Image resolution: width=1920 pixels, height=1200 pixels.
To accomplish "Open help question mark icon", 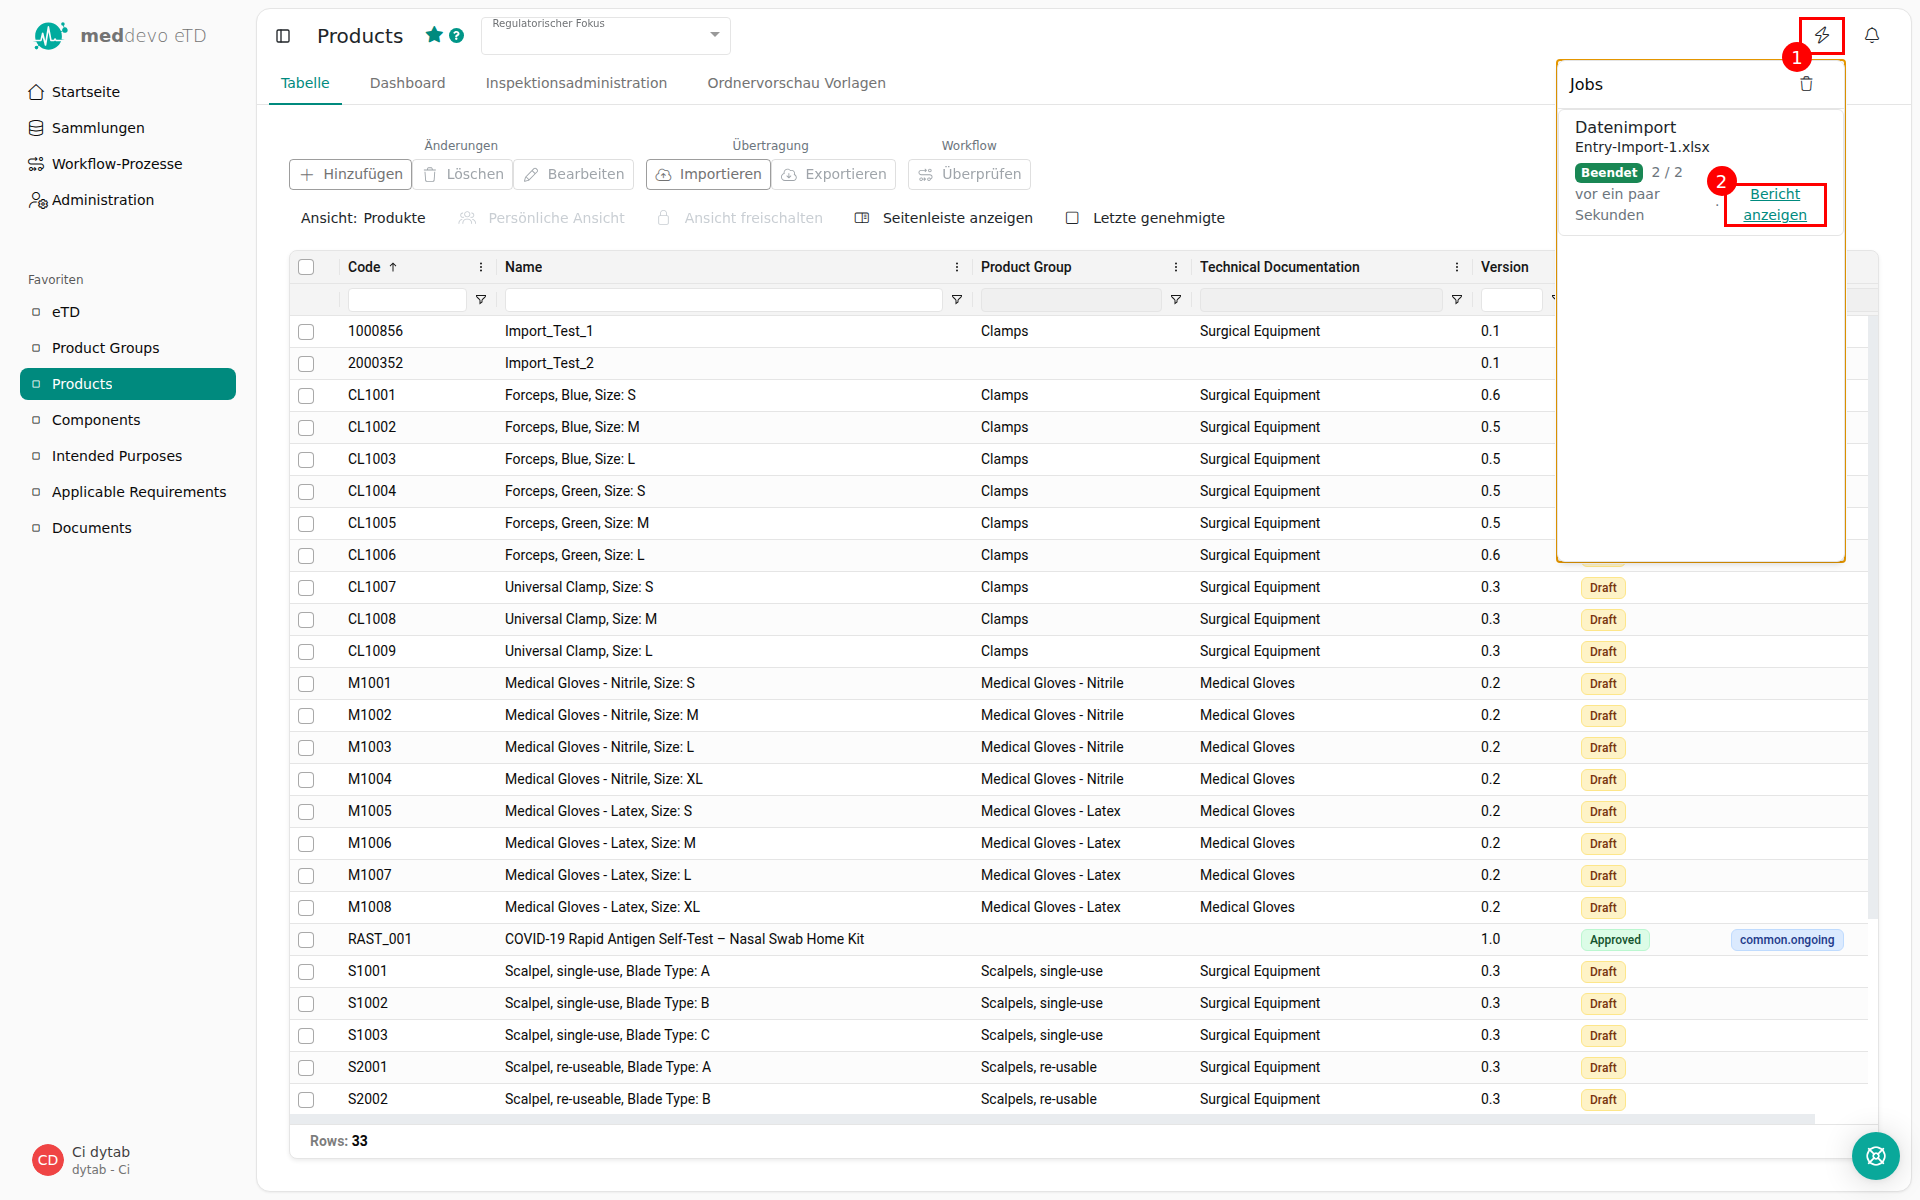I will [x=457, y=35].
